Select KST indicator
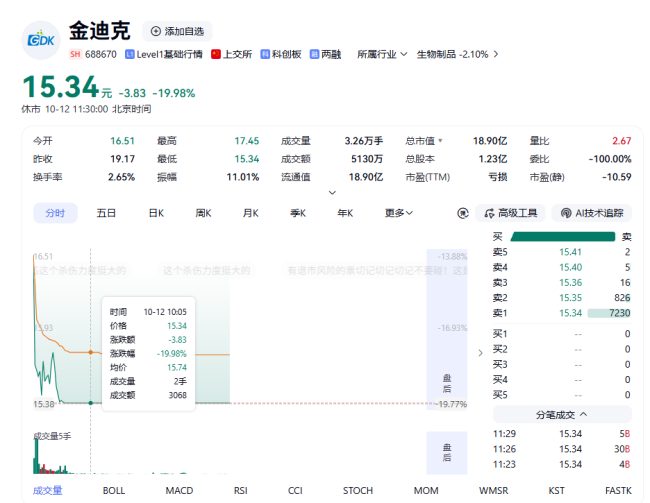Image resolution: width=650 pixels, height=503 pixels. click(556, 491)
